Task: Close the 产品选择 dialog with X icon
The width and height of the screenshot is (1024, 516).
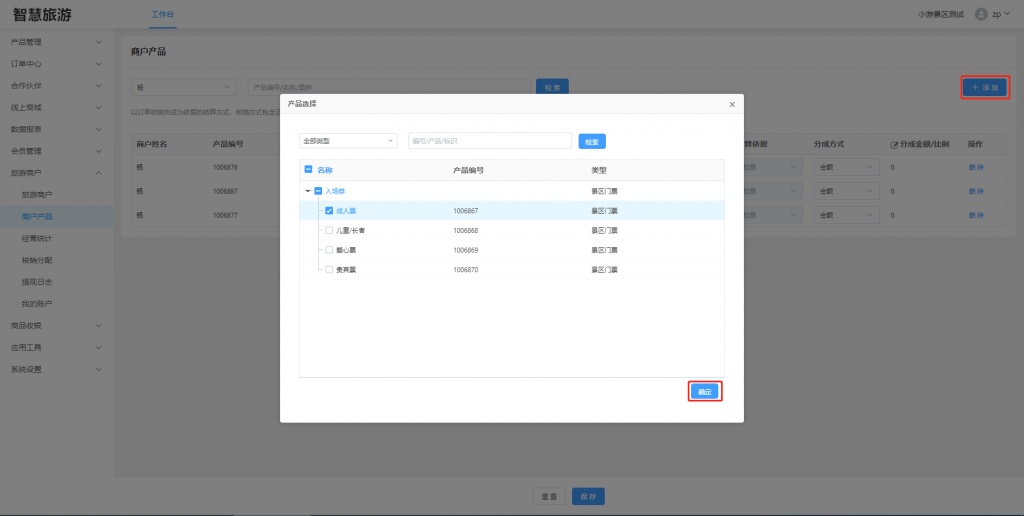Action: (732, 104)
